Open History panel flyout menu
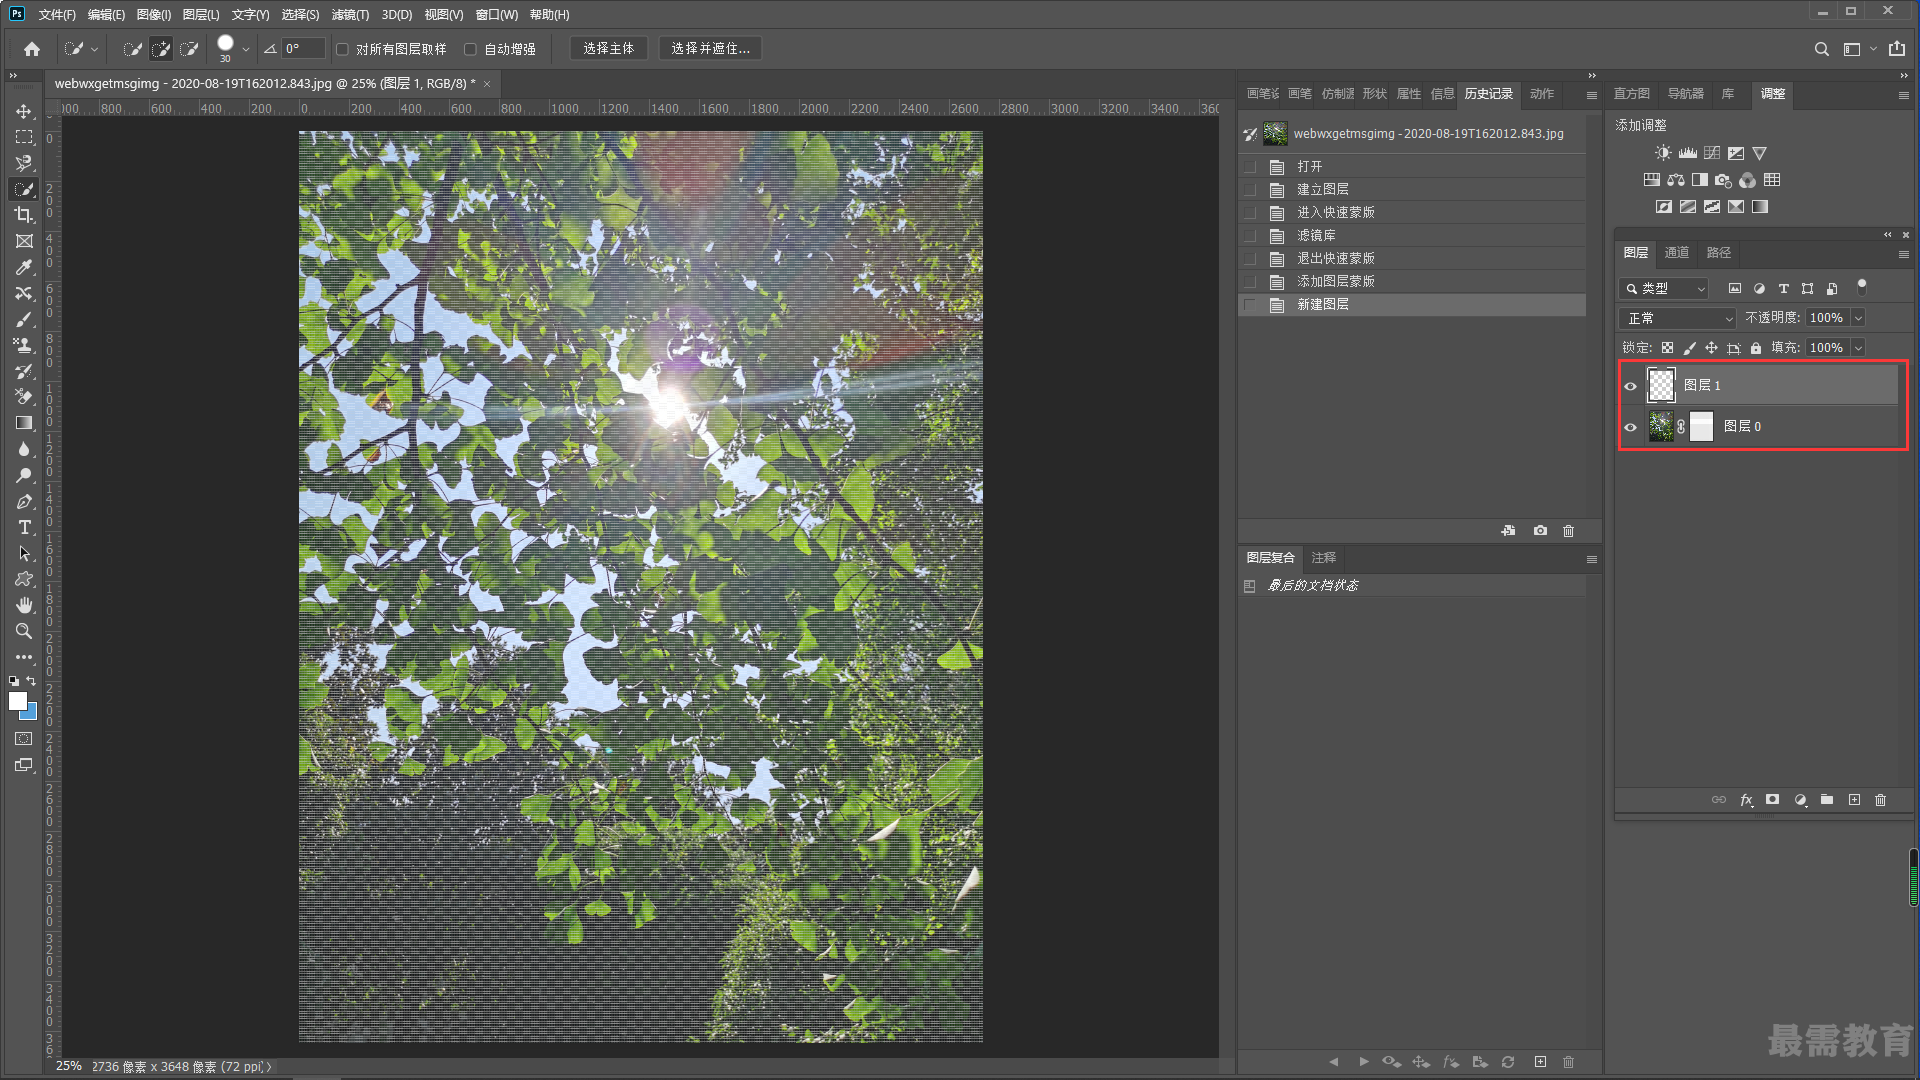 (1591, 95)
